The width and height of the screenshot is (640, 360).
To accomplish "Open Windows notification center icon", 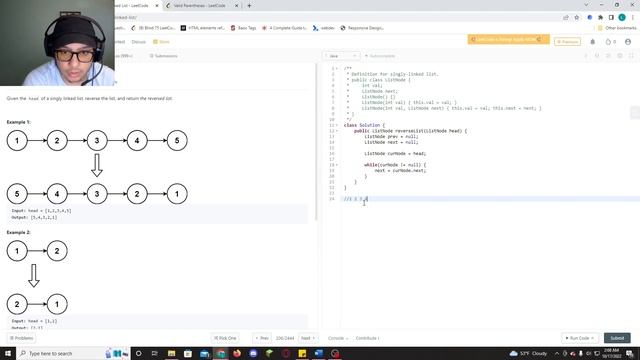I will (x=630, y=353).
